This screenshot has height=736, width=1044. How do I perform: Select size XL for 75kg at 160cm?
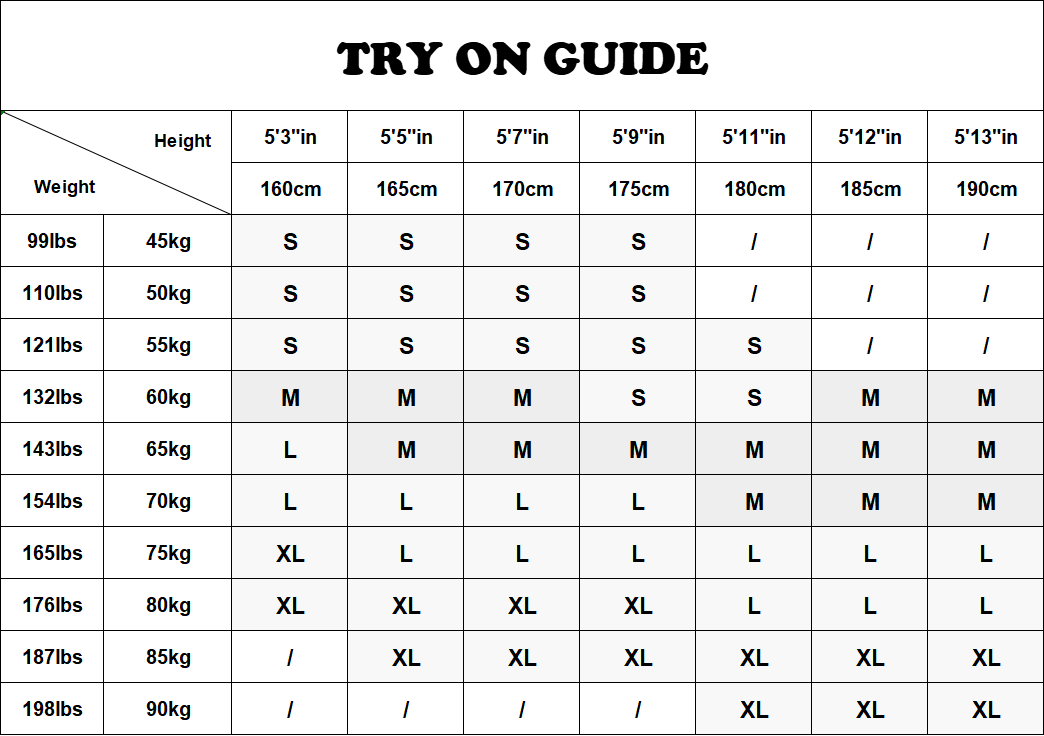[290, 553]
